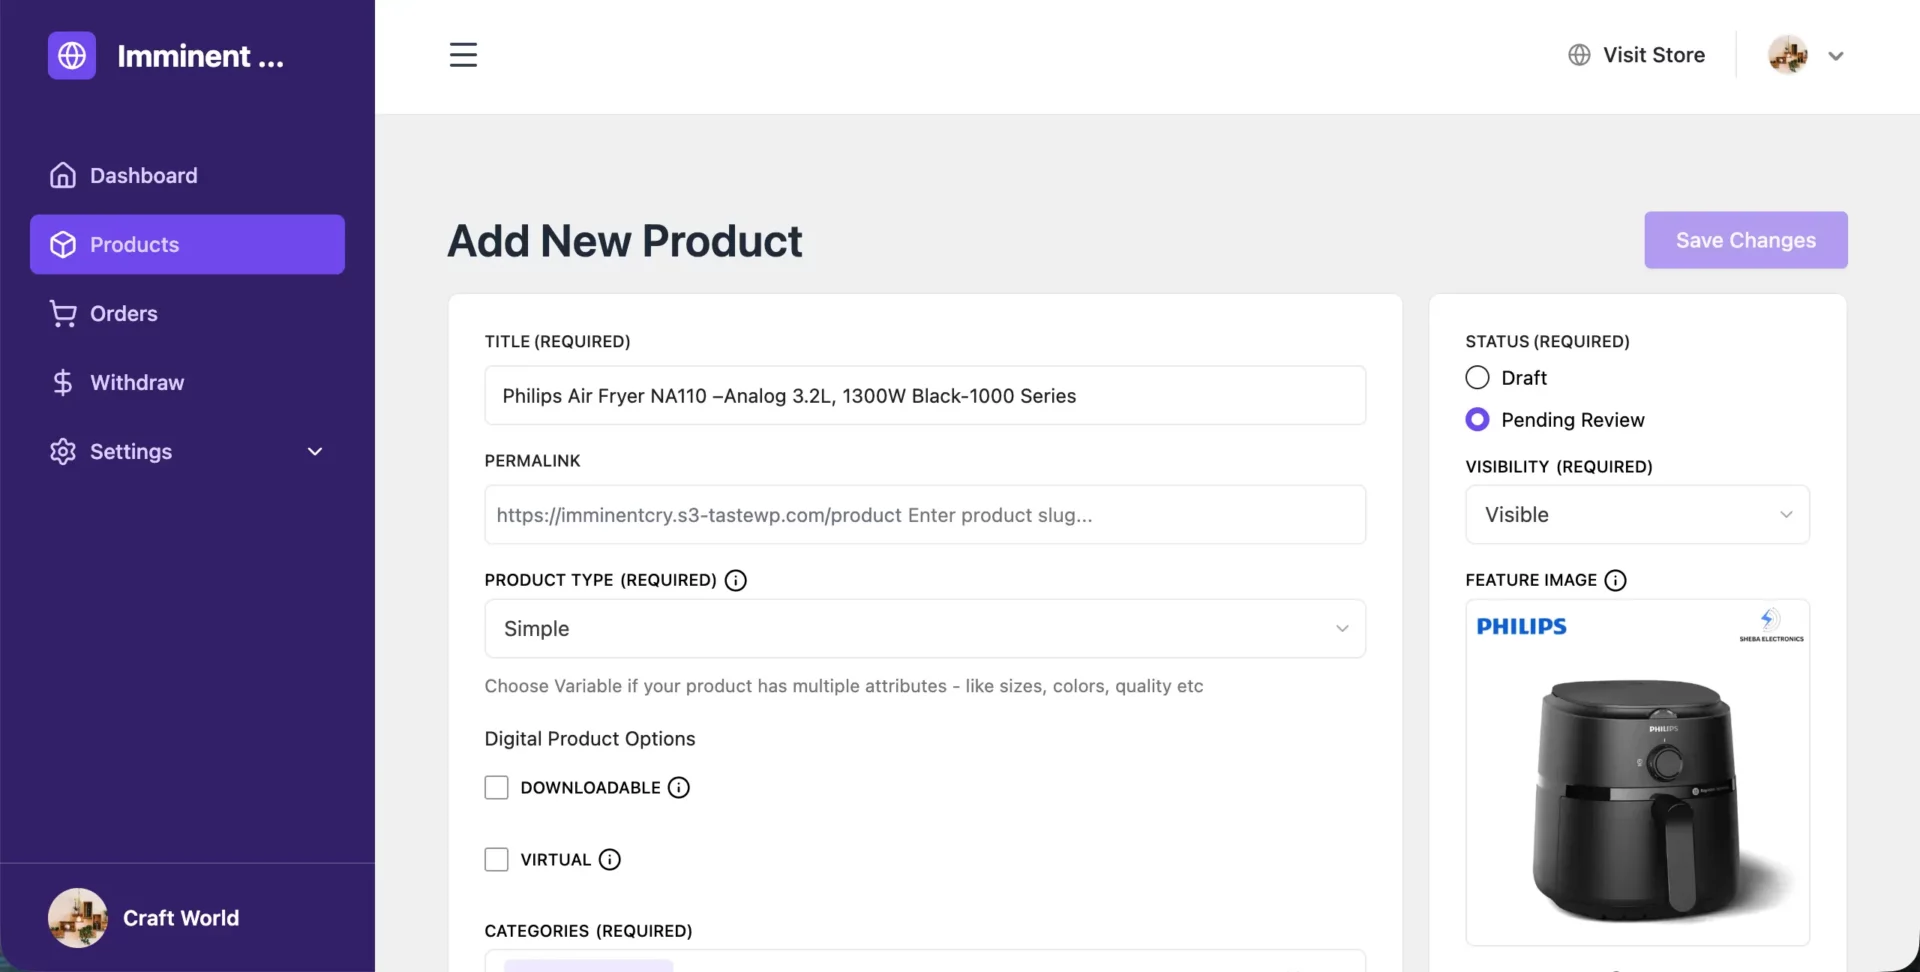
Task: Click the CATEGORIES (REQUIRED) label
Action: point(588,931)
